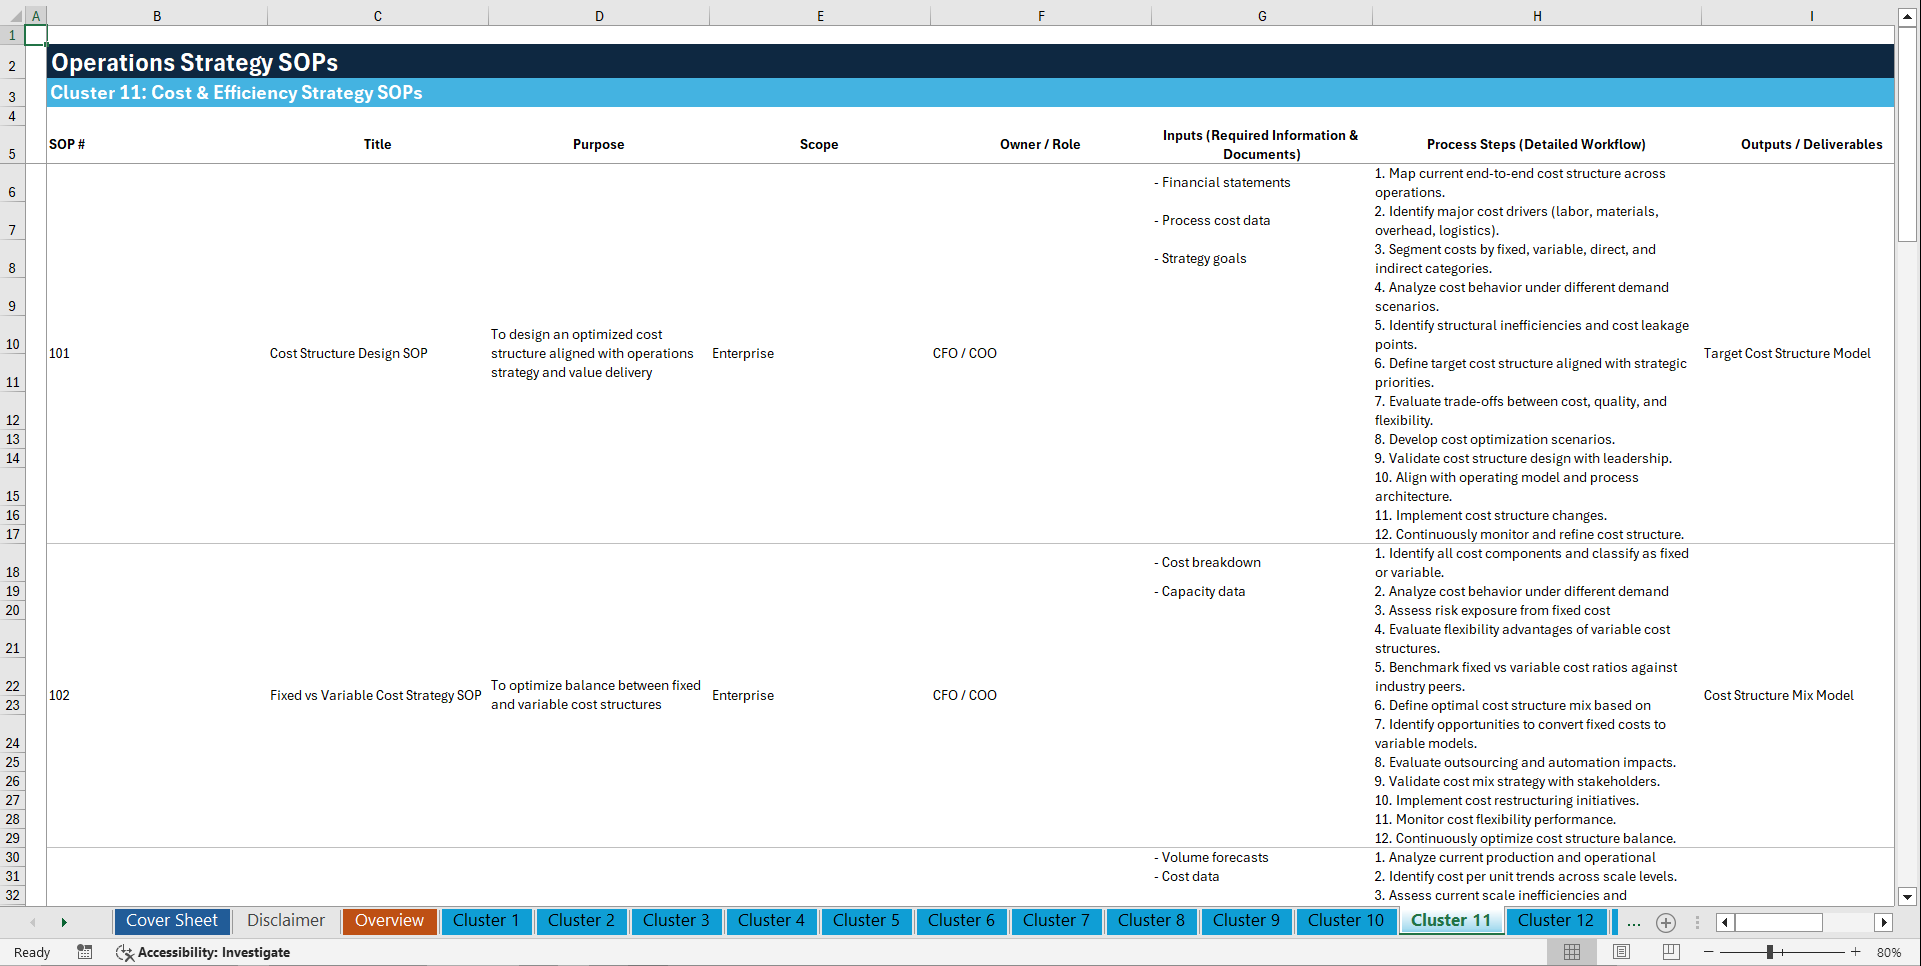Click the Accessibility Investigate status icon
1921x966 pixels.
[203, 952]
